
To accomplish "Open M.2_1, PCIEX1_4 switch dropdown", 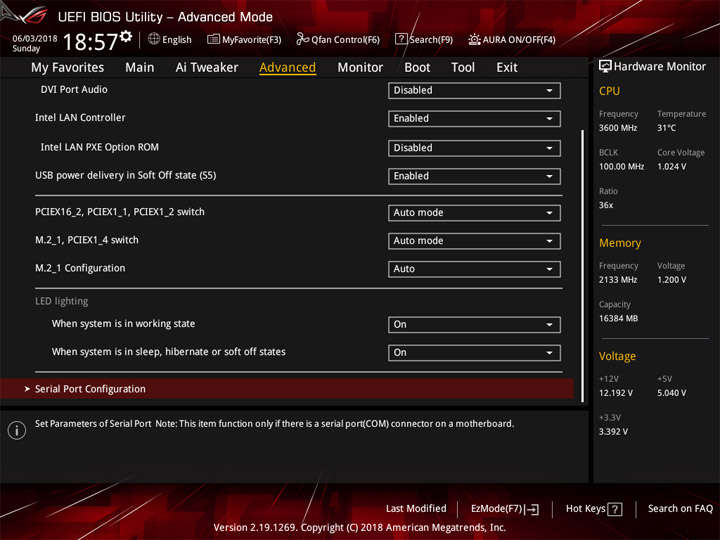I will (x=474, y=241).
